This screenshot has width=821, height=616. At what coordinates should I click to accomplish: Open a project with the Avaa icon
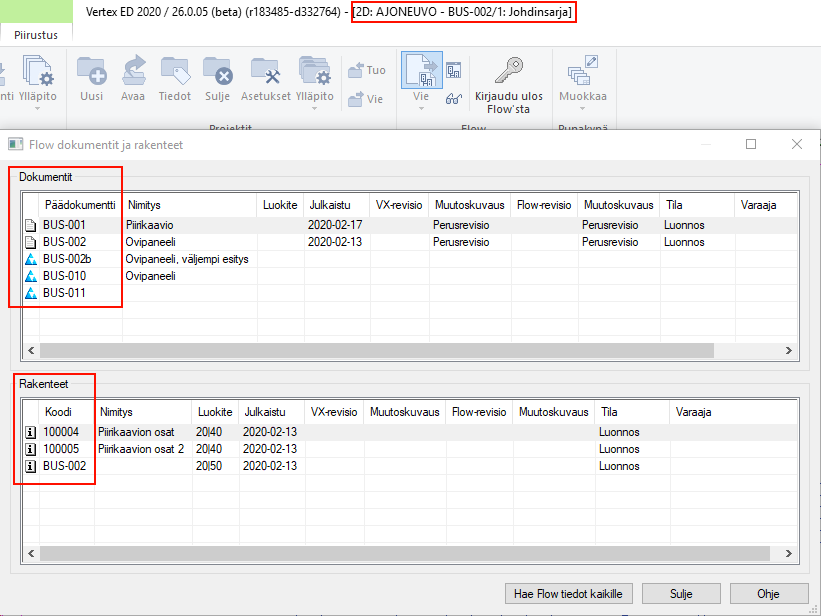click(x=133, y=72)
